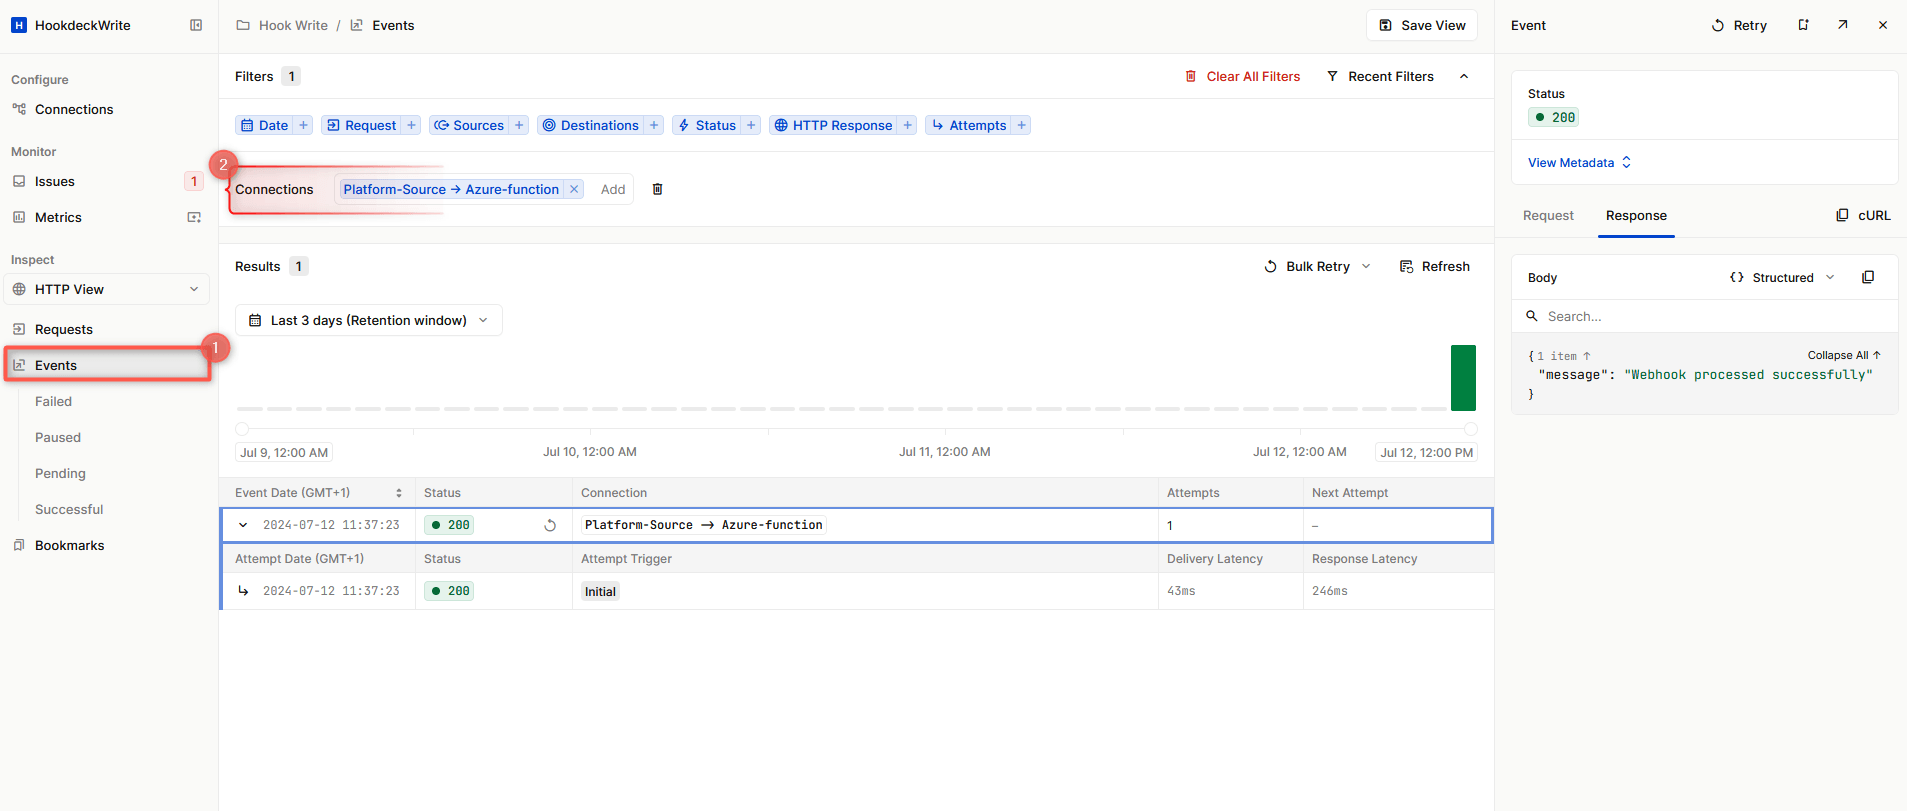Clear All Filters
Screen dimensions: 1907x811
pyautogui.click(x=1242, y=76)
